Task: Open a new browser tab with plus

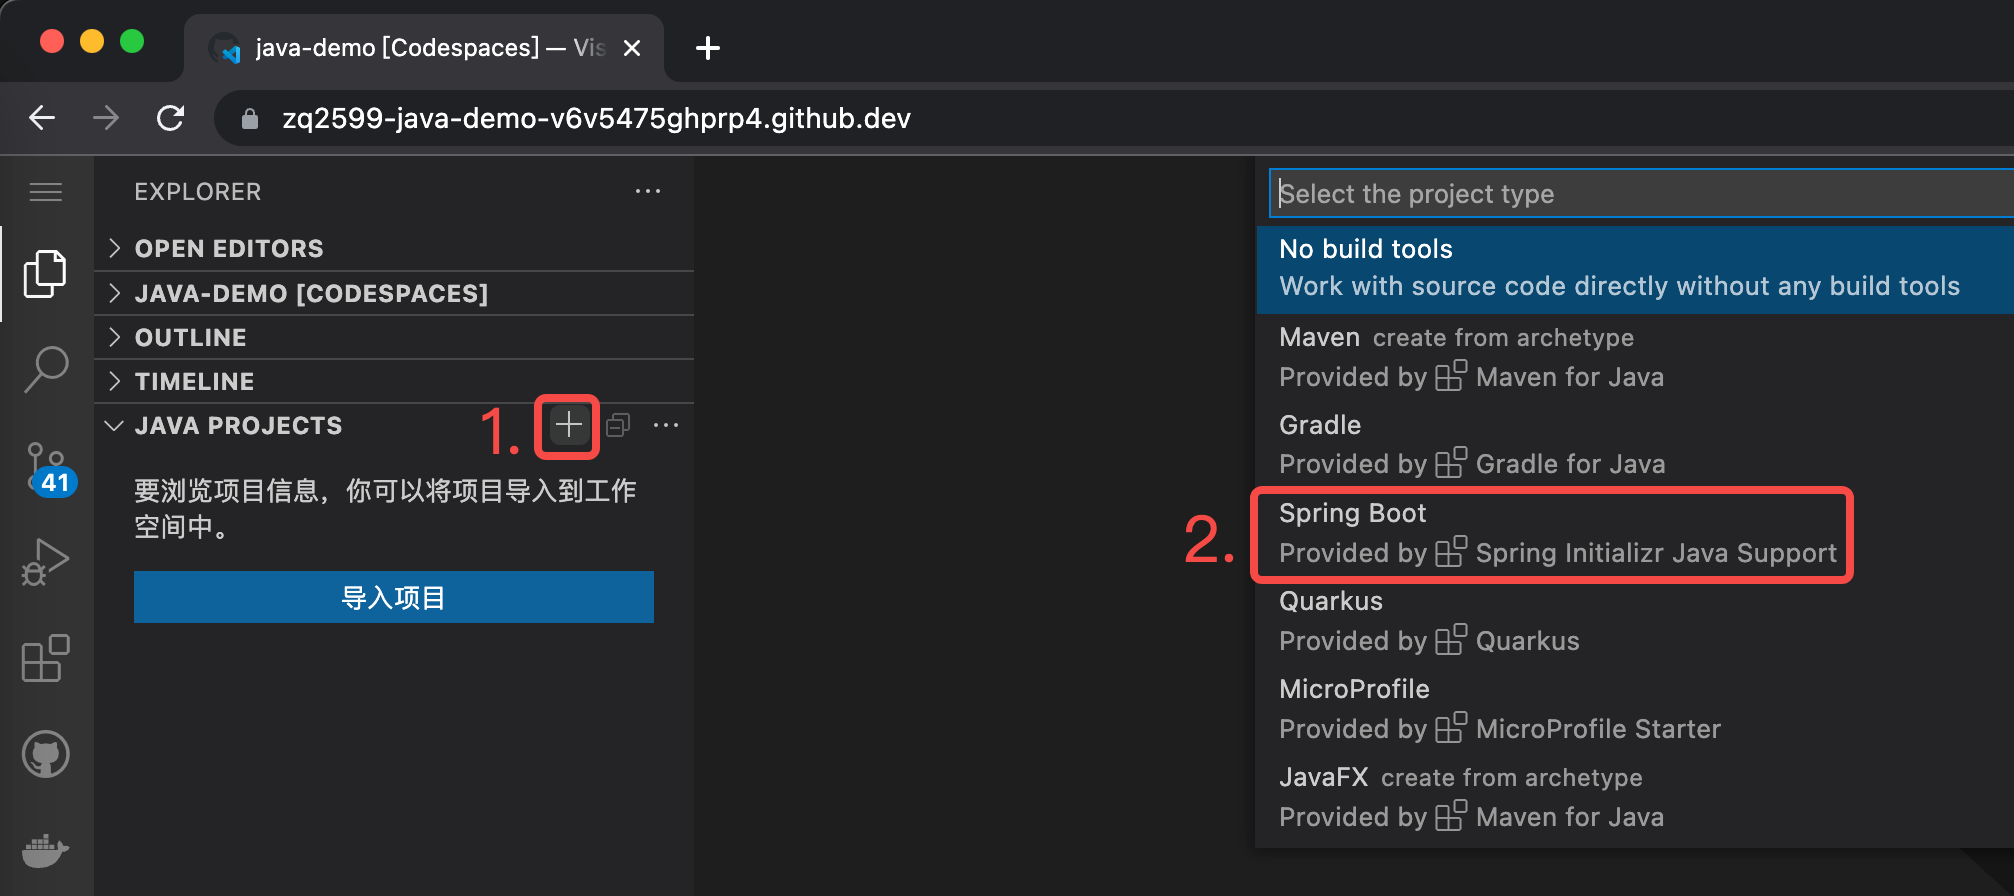Action: tap(708, 48)
